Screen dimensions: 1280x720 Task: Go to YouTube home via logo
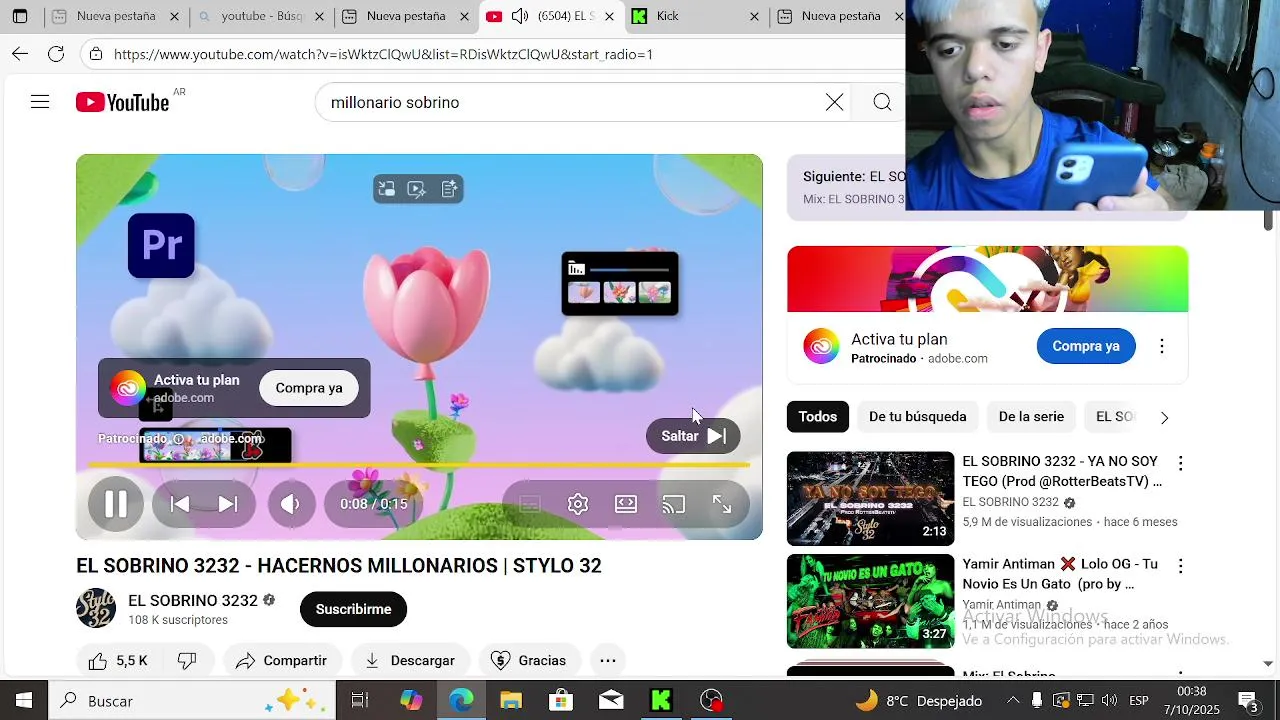pyautogui.click(x=122, y=102)
